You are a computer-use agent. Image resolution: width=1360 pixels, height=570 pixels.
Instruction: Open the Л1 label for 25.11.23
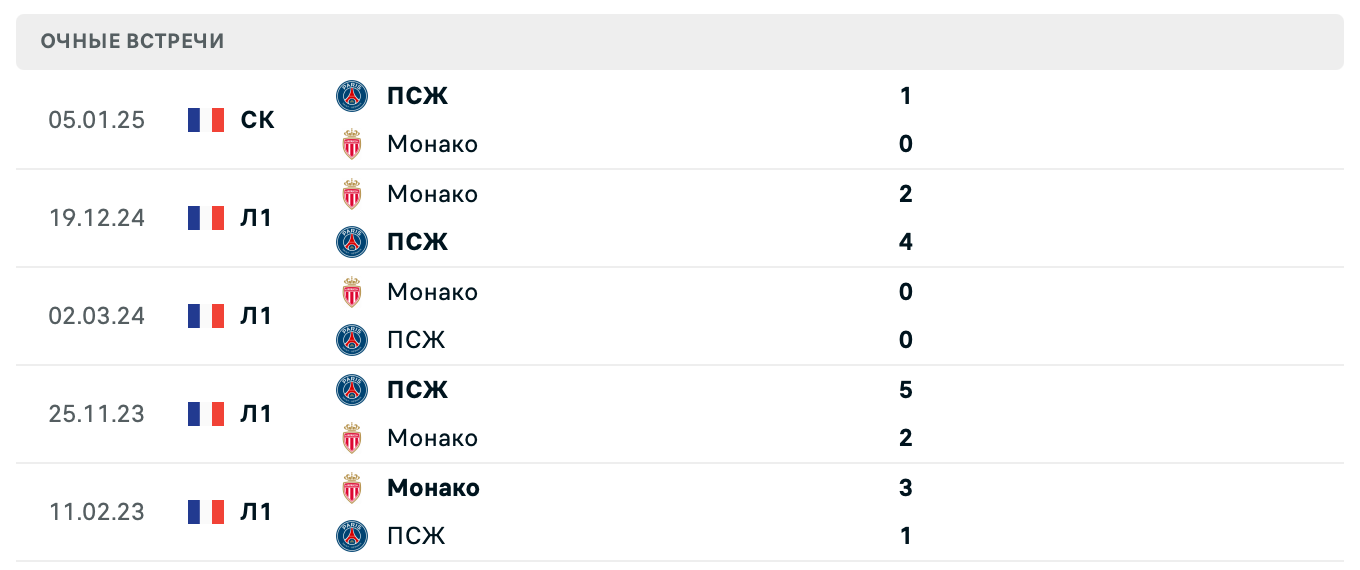pyautogui.click(x=256, y=414)
